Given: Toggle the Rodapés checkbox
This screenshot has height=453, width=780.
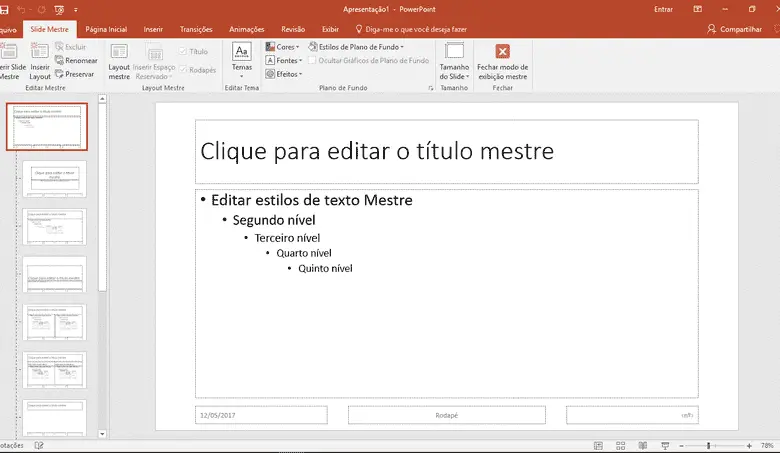Looking at the screenshot, I should pos(197,70).
